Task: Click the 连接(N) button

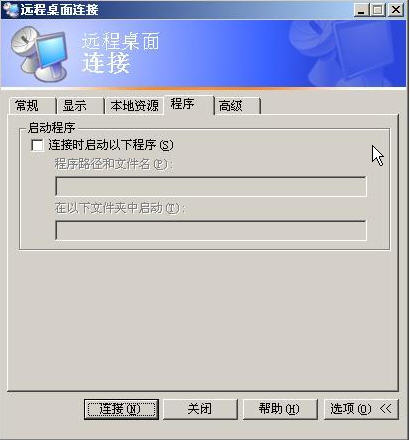Action: coord(121,409)
